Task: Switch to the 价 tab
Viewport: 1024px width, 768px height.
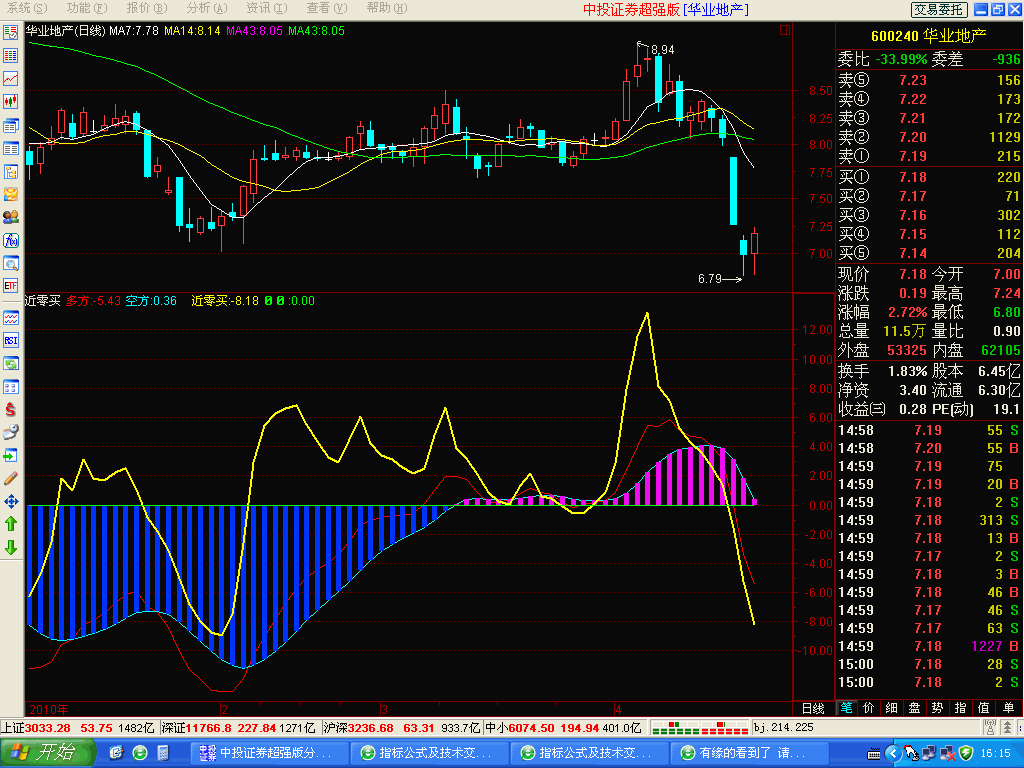Action: tap(868, 708)
